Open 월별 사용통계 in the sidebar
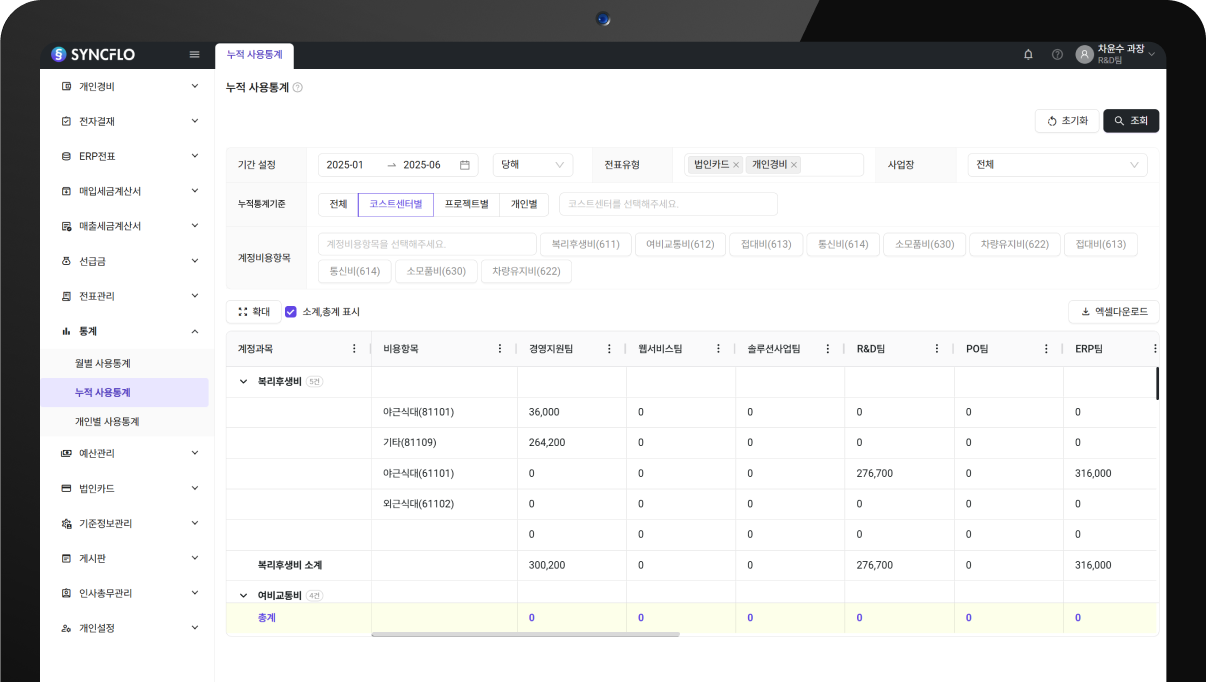Viewport: 1206px width, 682px height. (103, 363)
